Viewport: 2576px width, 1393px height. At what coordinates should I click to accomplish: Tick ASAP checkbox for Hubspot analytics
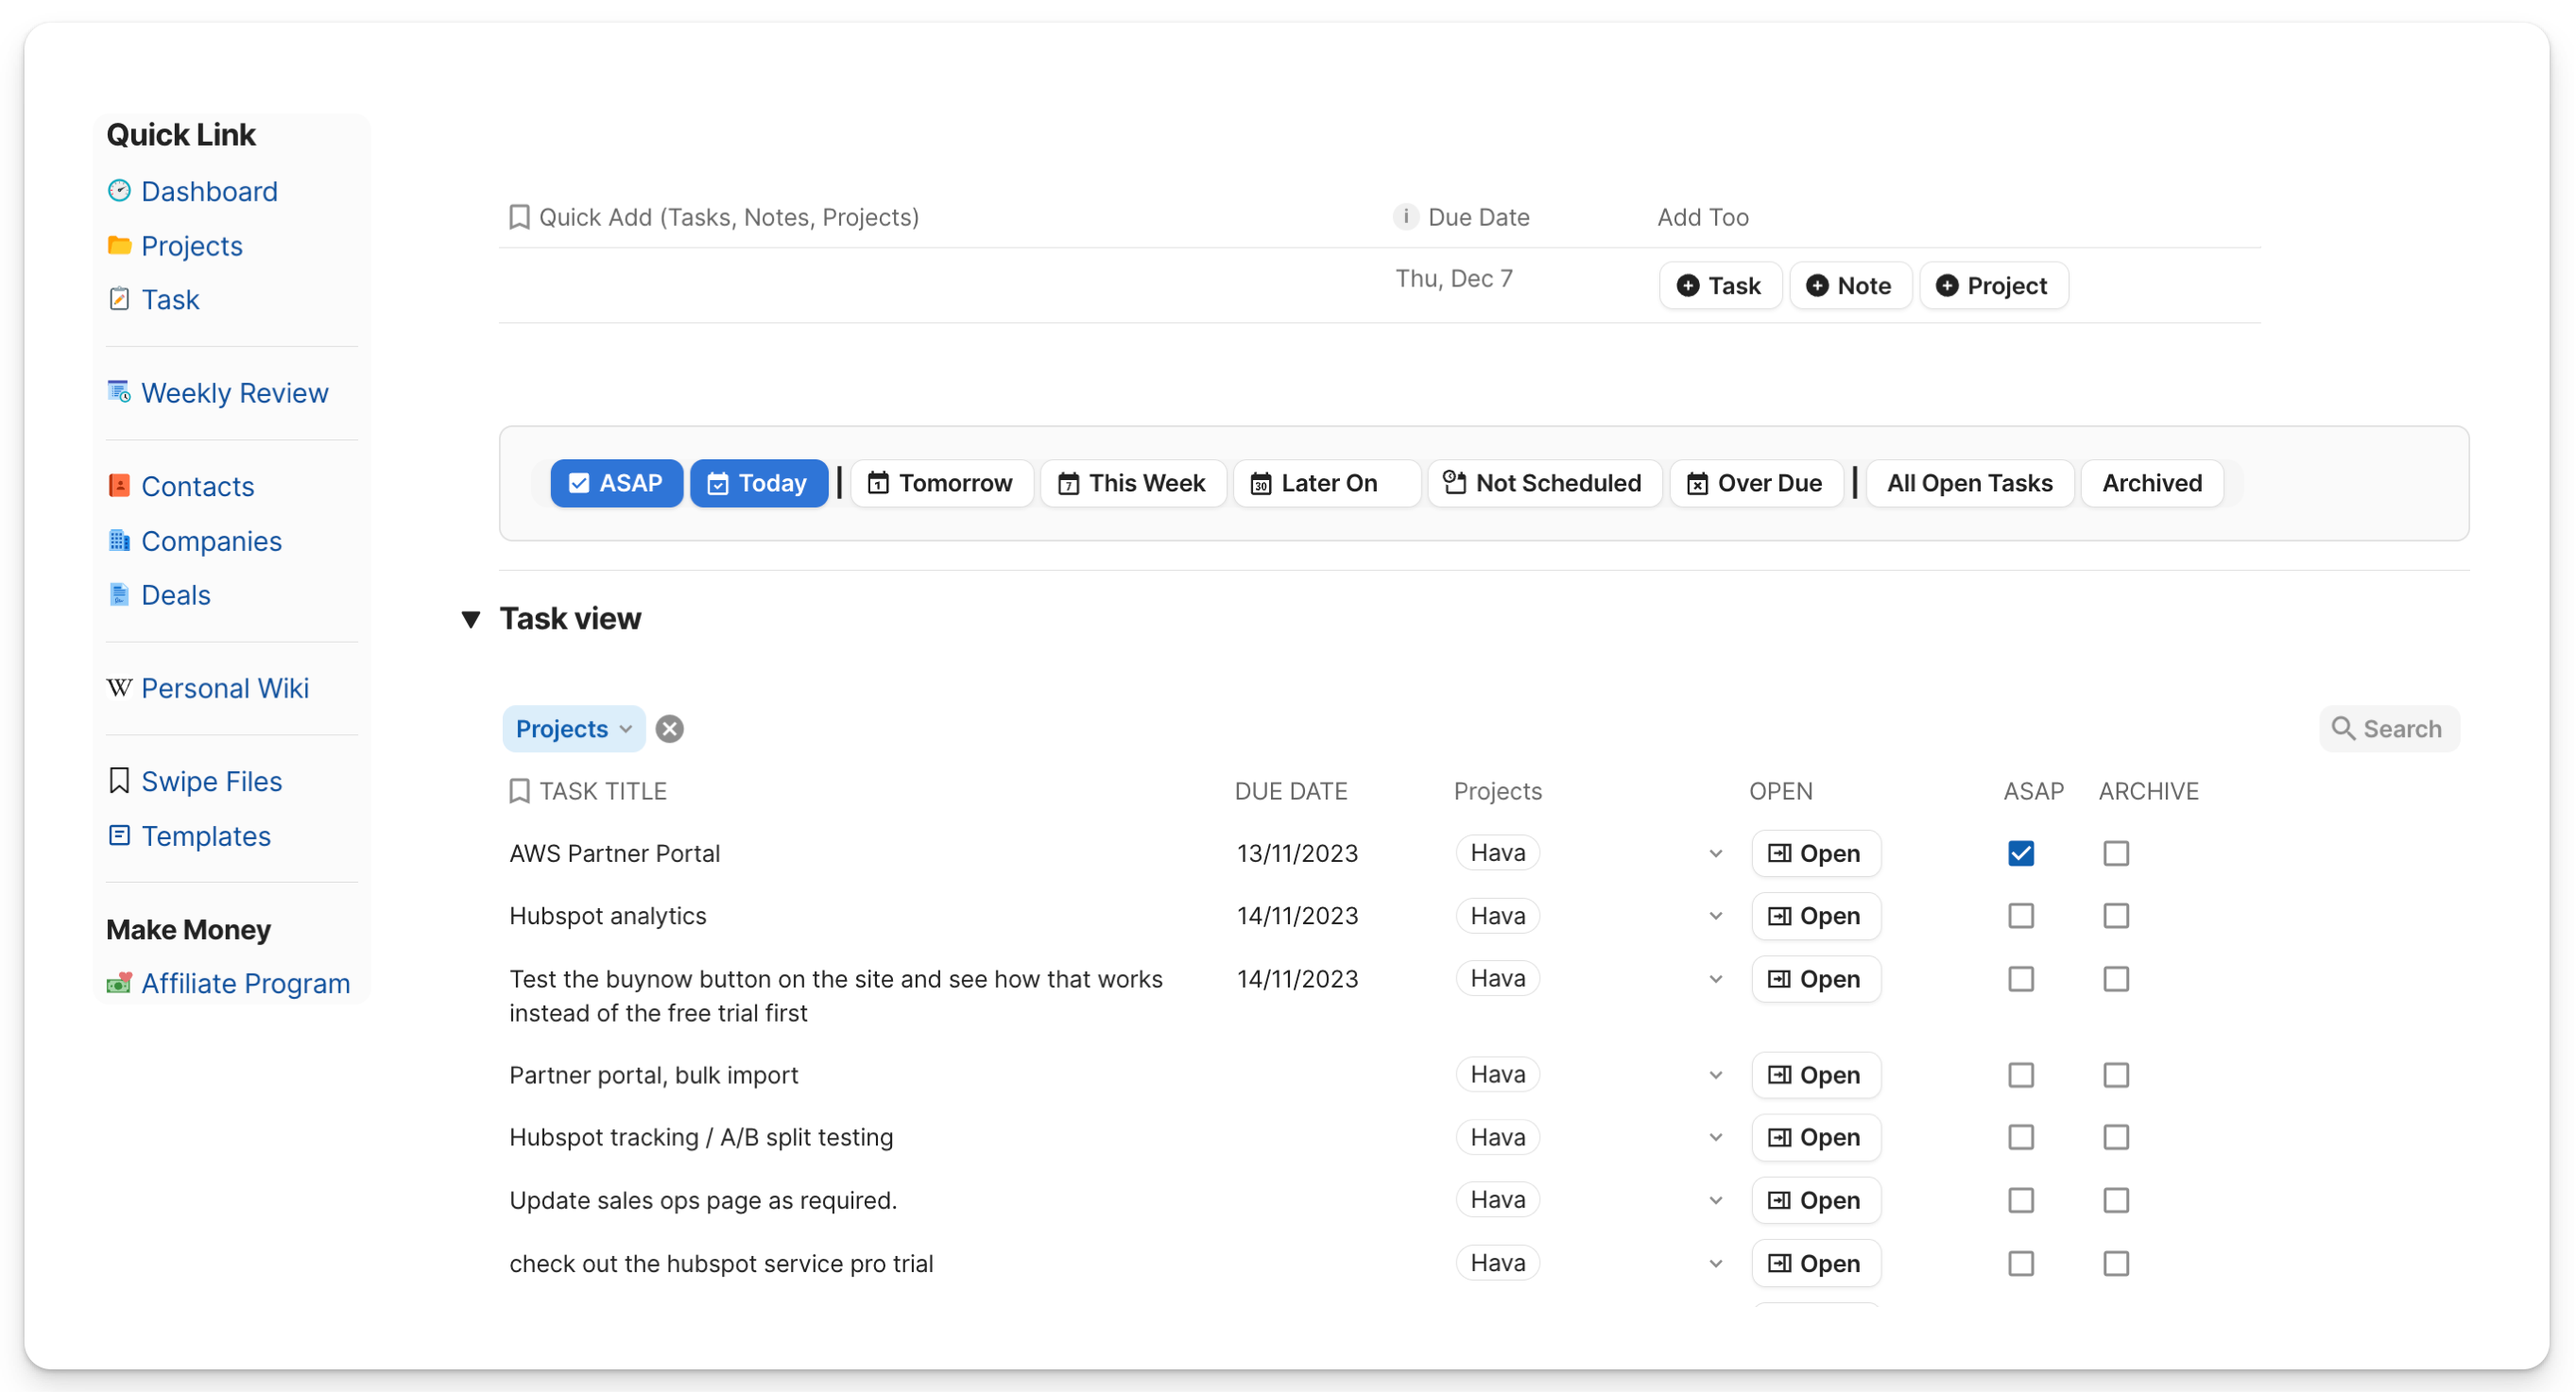pos(2020,916)
